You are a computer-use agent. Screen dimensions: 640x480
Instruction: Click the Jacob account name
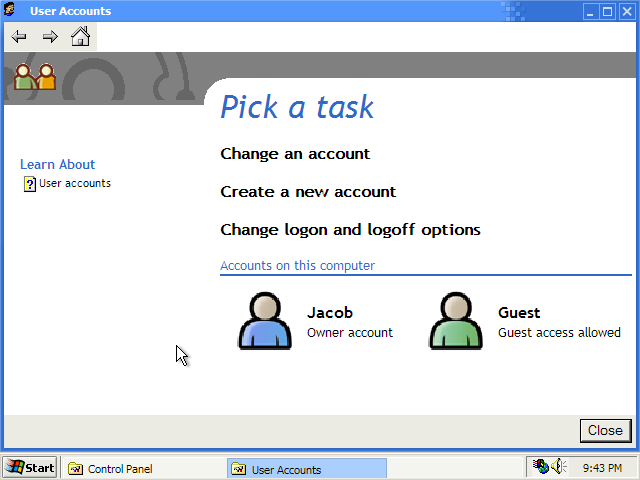click(x=330, y=313)
